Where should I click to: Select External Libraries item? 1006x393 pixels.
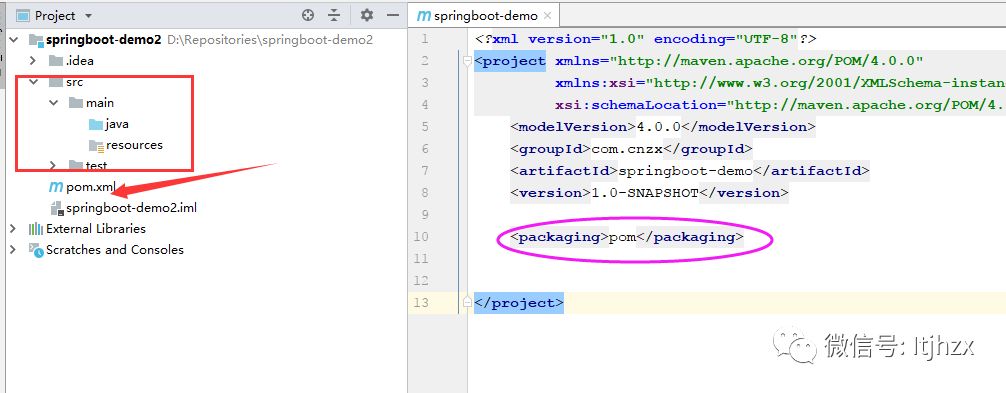[96, 228]
